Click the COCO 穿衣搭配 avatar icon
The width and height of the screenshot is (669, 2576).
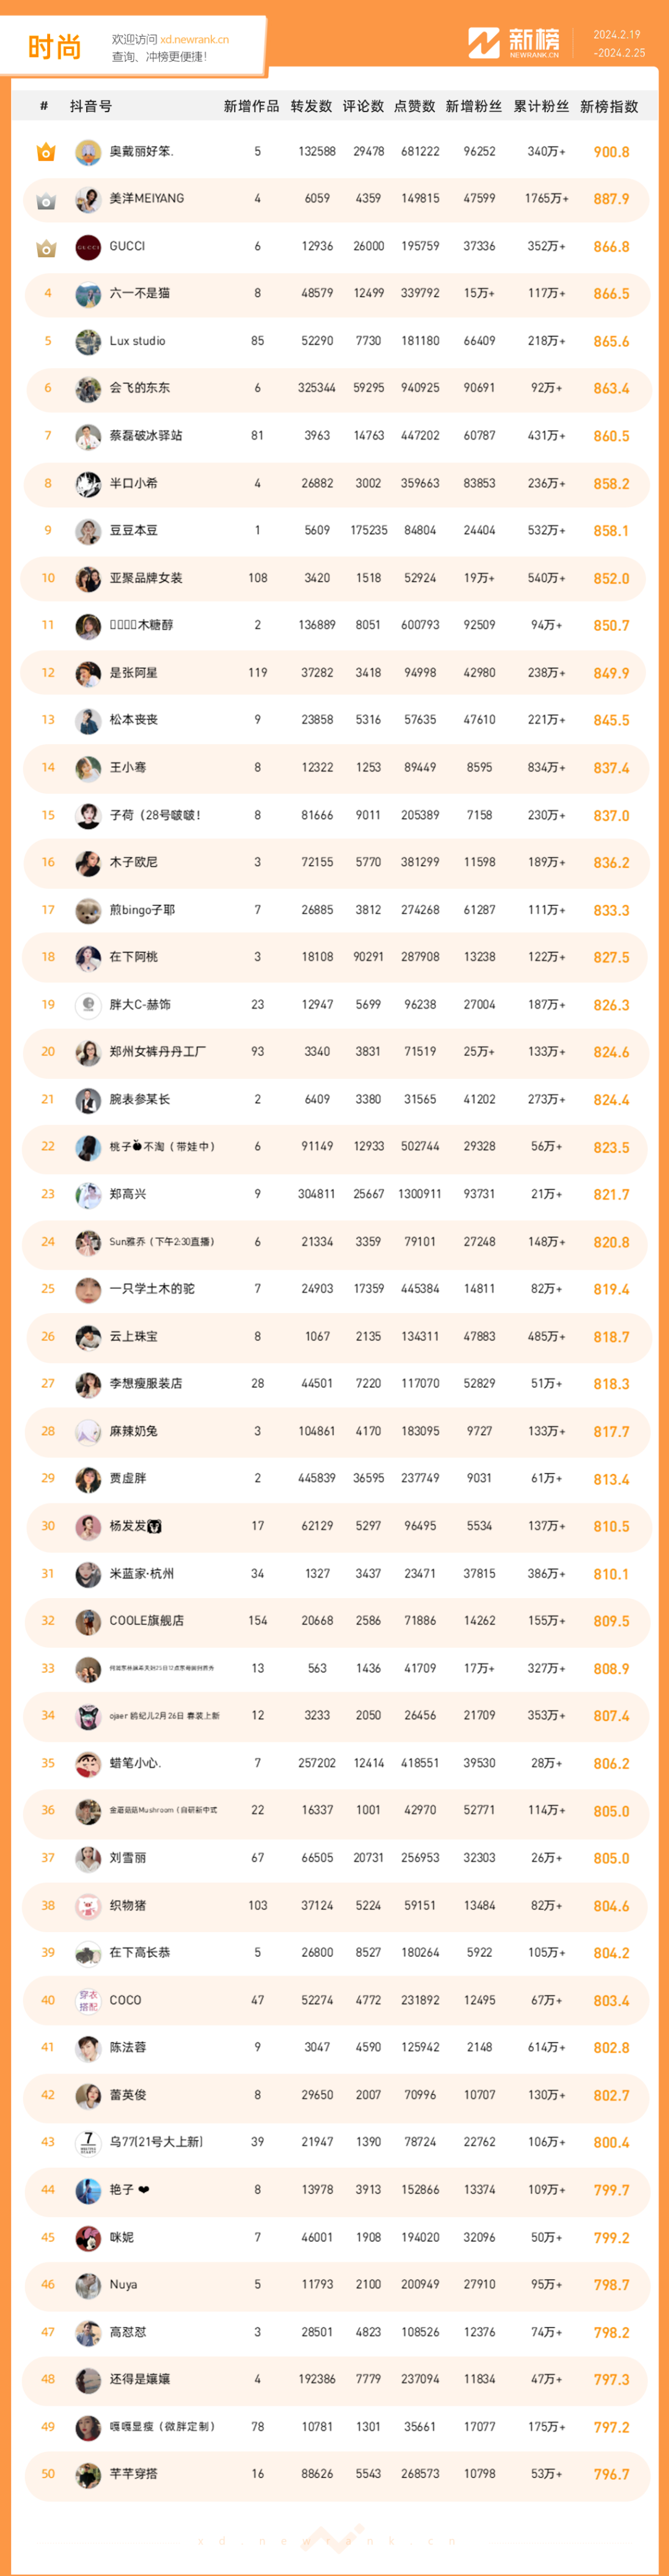[88, 2000]
